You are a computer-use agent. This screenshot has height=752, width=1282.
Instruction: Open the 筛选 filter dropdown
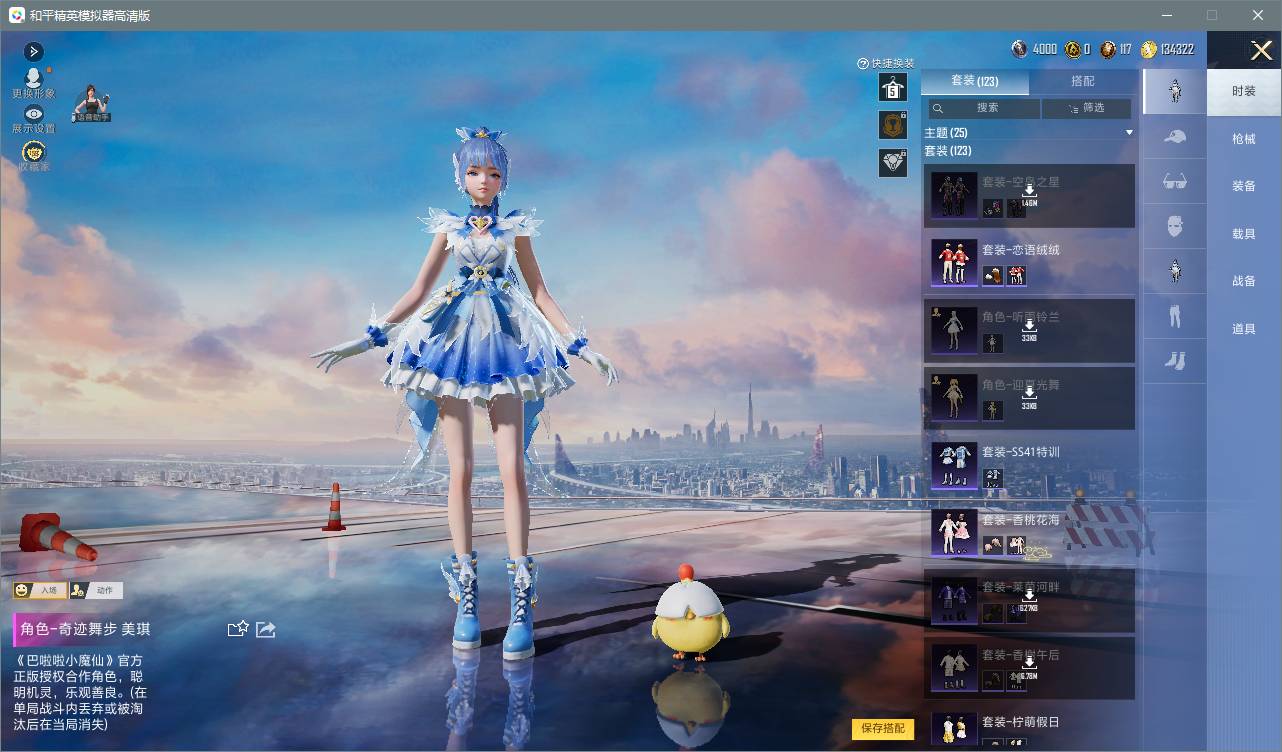[1086, 108]
